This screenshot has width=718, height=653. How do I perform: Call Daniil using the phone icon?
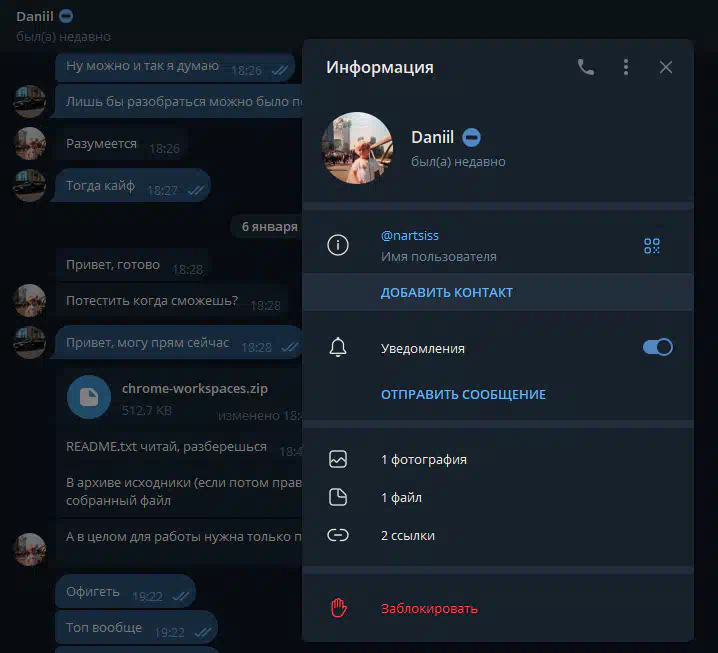coord(586,67)
